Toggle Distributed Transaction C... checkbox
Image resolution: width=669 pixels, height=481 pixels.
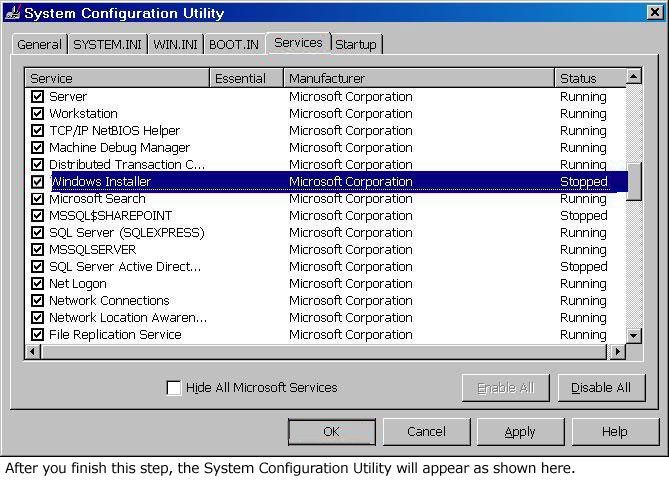coord(38,164)
